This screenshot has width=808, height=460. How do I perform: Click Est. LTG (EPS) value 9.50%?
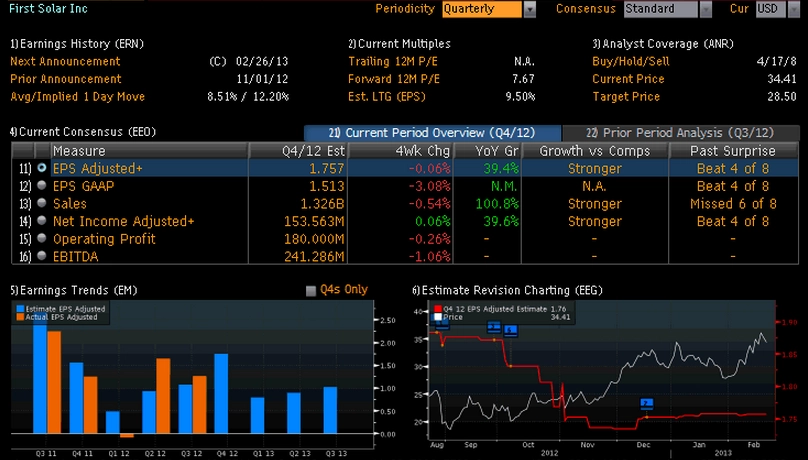click(520, 96)
